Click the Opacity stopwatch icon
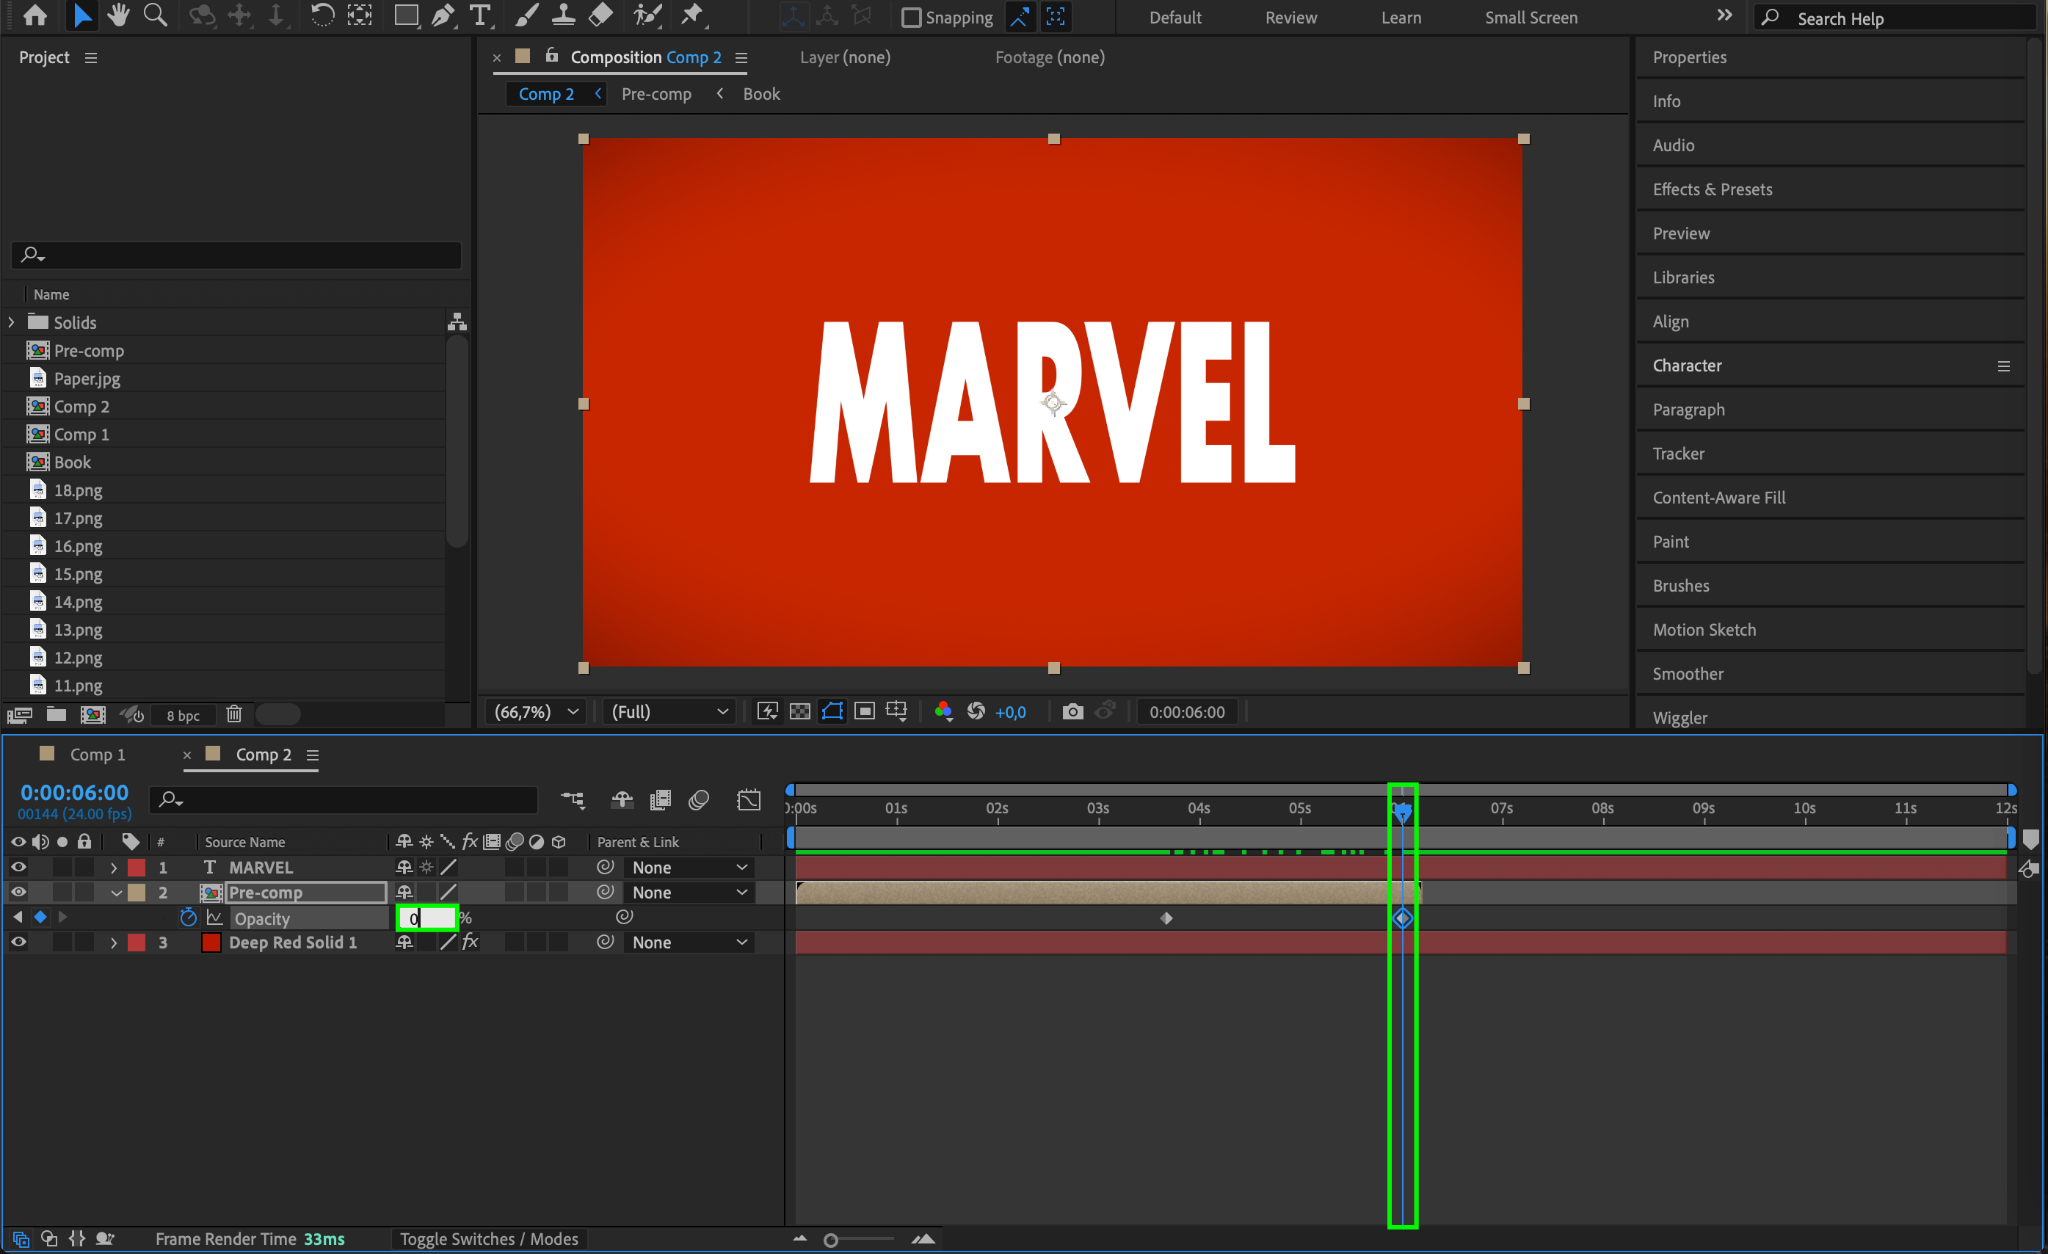Viewport: 2048px width, 1254px height. [x=188, y=917]
